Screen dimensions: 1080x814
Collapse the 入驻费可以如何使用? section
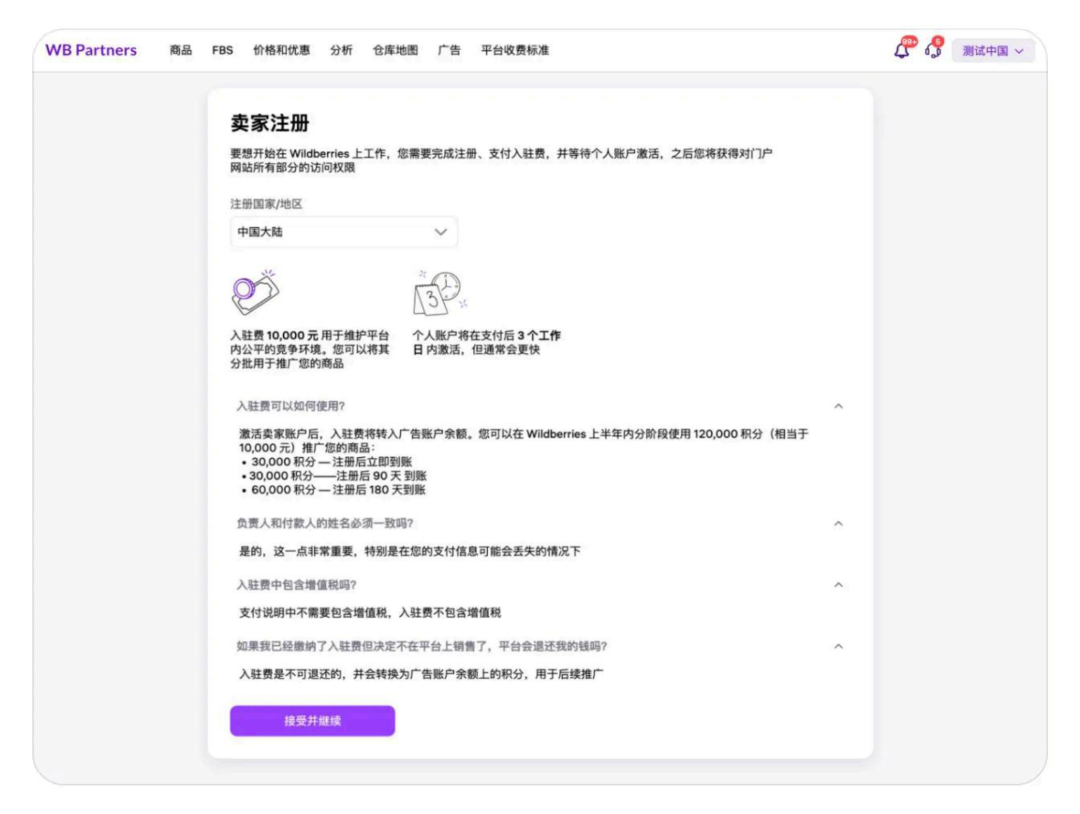(x=838, y=406)
